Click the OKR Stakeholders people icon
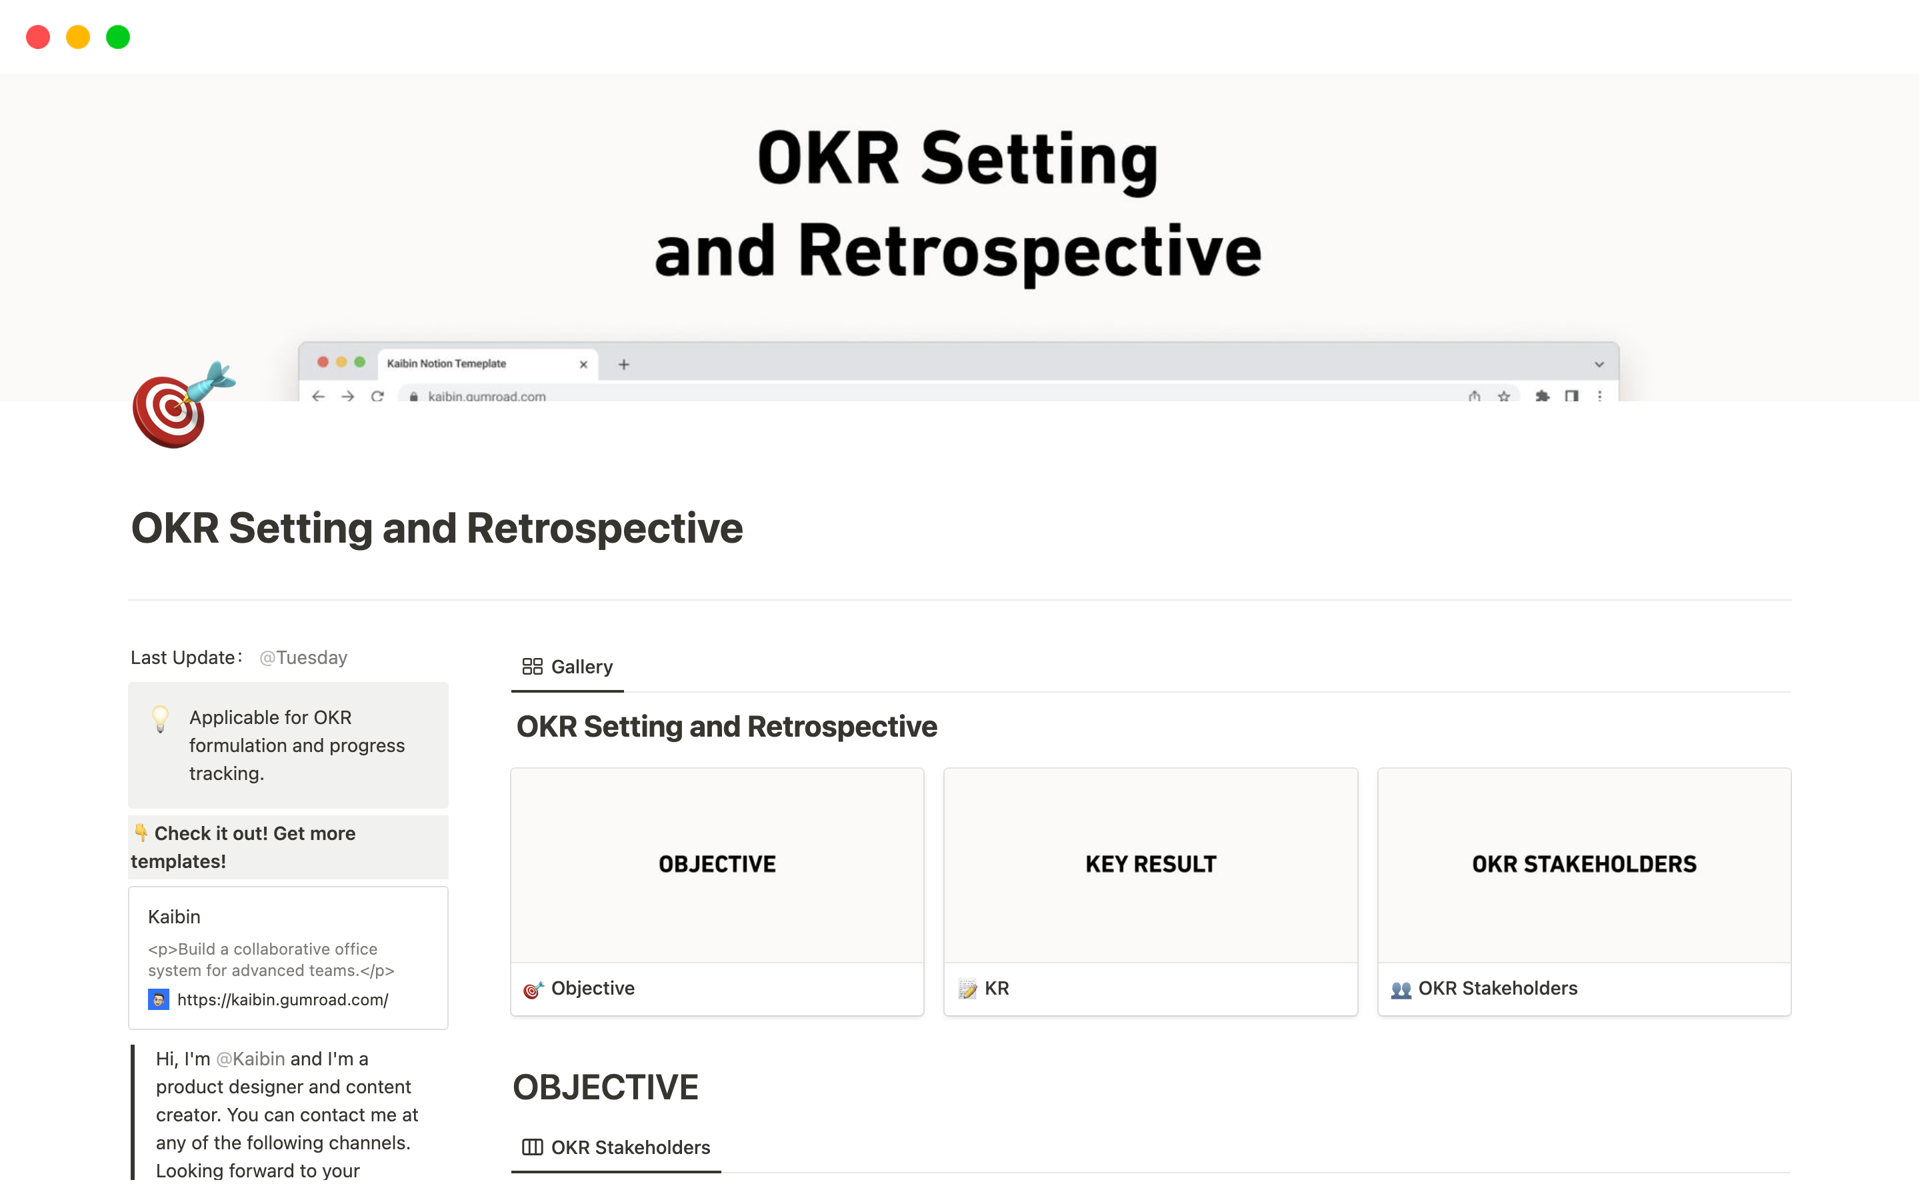The width and height of the screenshot is (1920, 1200). 1400,989
